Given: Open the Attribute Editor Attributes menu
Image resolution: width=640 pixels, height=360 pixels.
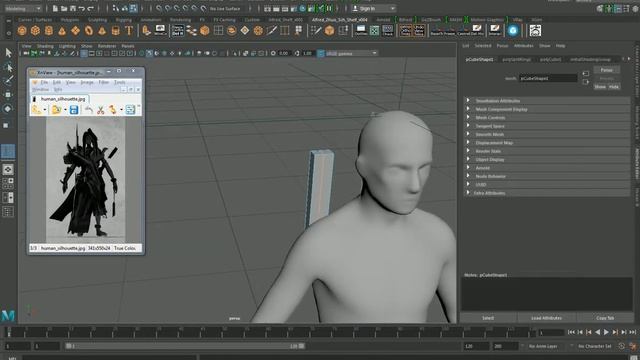Looking at the screenshot, I should point(524,46).
